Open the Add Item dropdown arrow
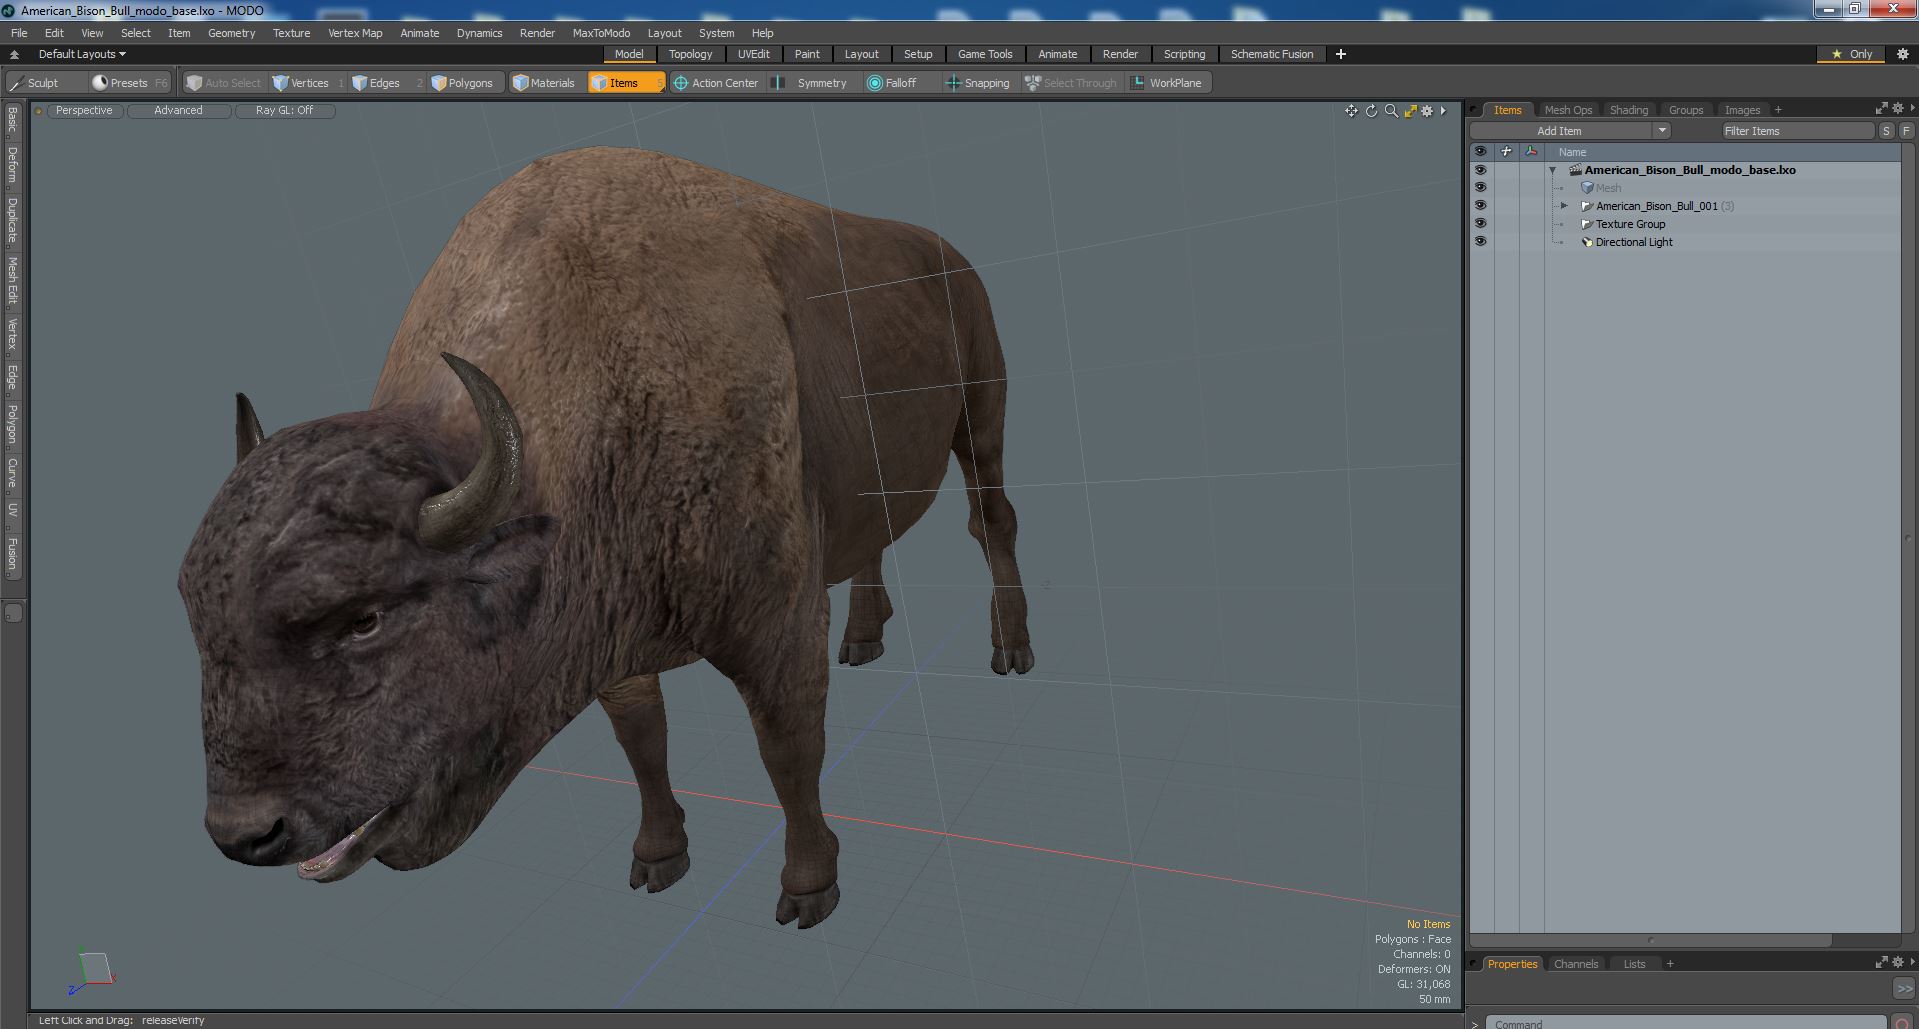This screenshot has height=1029, width=1919. tap(1662, 130)
